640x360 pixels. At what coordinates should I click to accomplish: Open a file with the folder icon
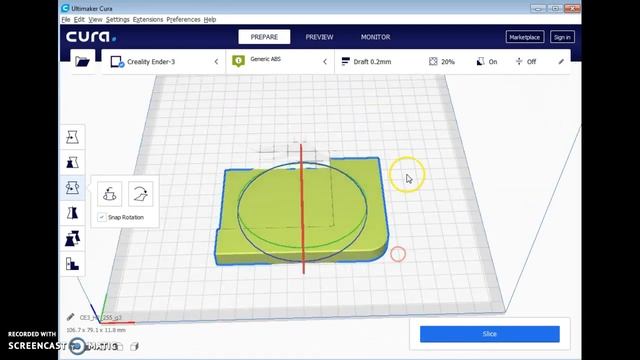[x=82, y=62]
